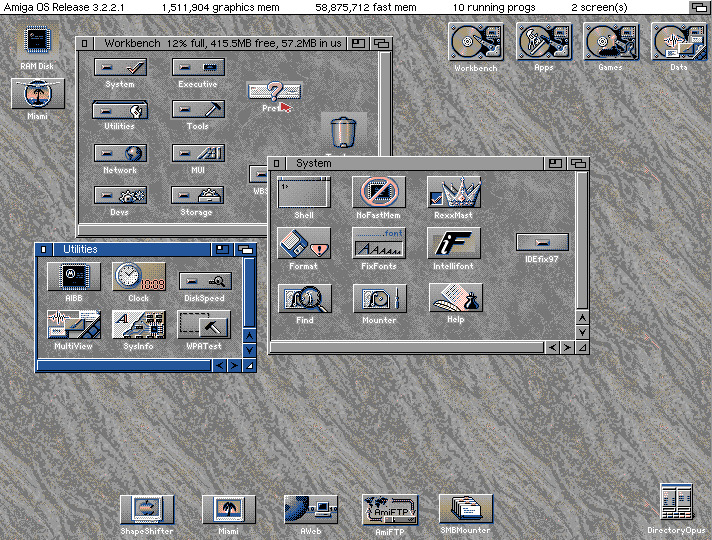
Task: Launch Intellifont
Action: 454,243
